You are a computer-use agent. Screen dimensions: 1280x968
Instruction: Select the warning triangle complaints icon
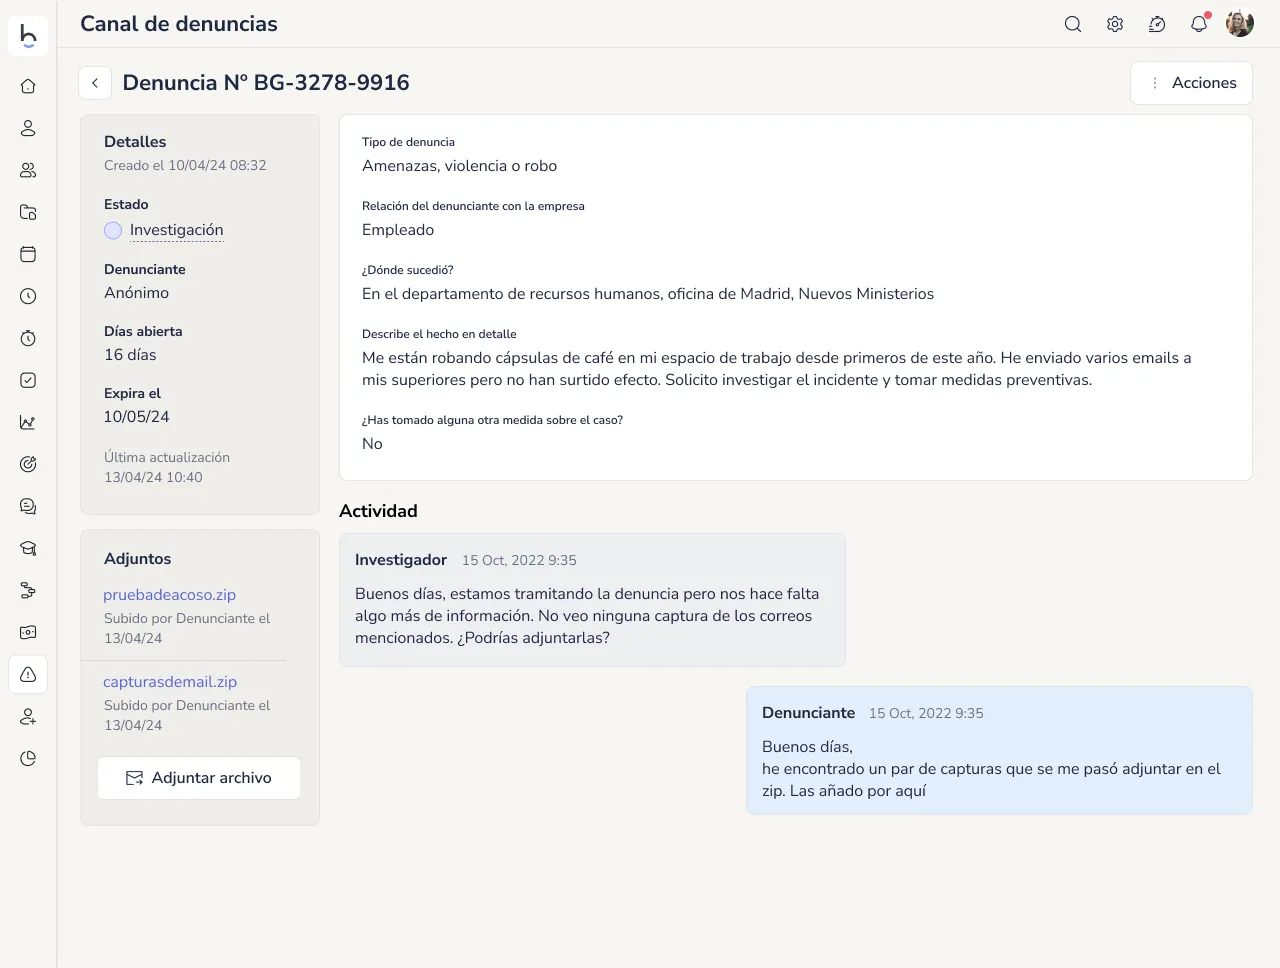click(x=28, y=674)
